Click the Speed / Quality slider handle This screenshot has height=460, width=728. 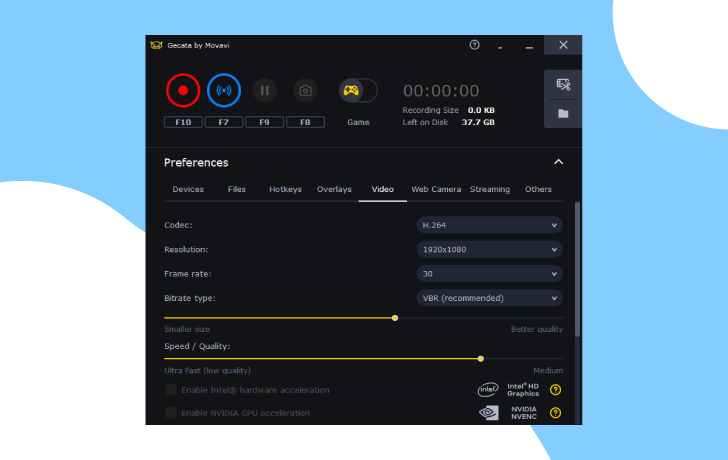coord(481,358)
